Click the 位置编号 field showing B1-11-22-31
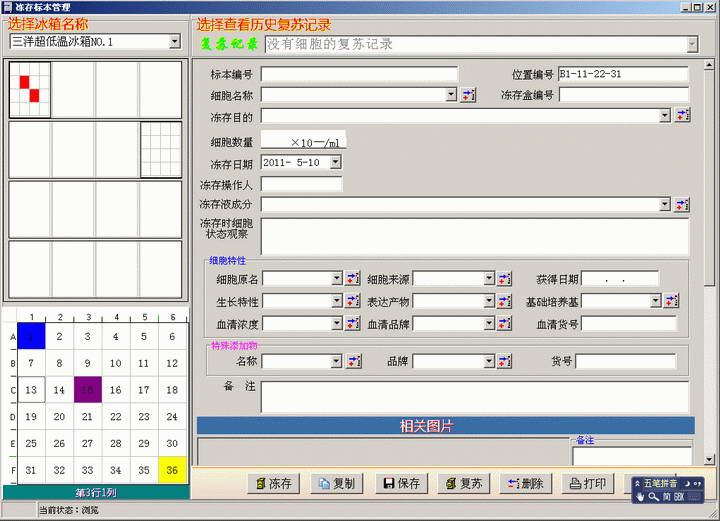Screen dimensions: 720x521 623,74
